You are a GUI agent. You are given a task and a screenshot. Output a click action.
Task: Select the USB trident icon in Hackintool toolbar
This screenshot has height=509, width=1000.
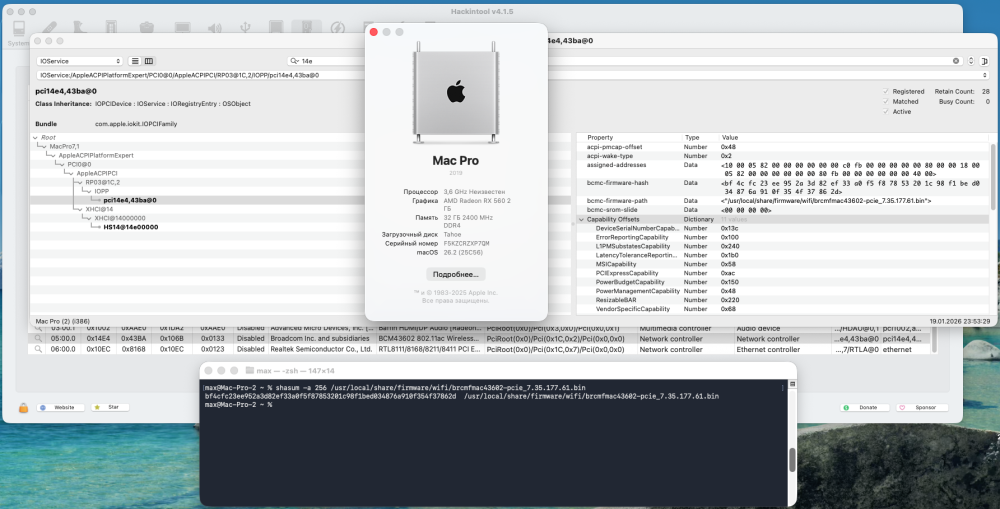click(x=245, y=27)
